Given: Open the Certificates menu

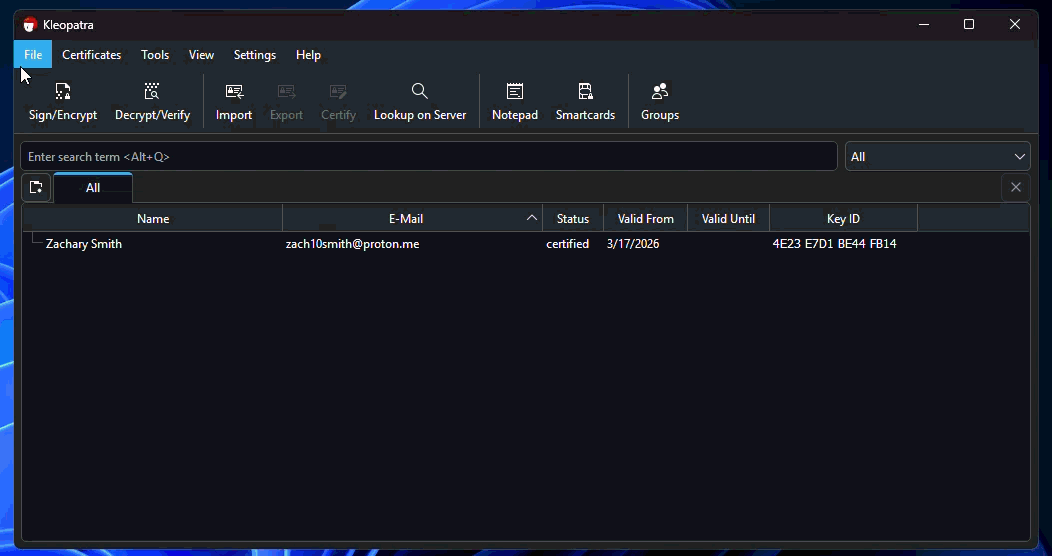Looking at the screenshot, I should tap(92, 54).
